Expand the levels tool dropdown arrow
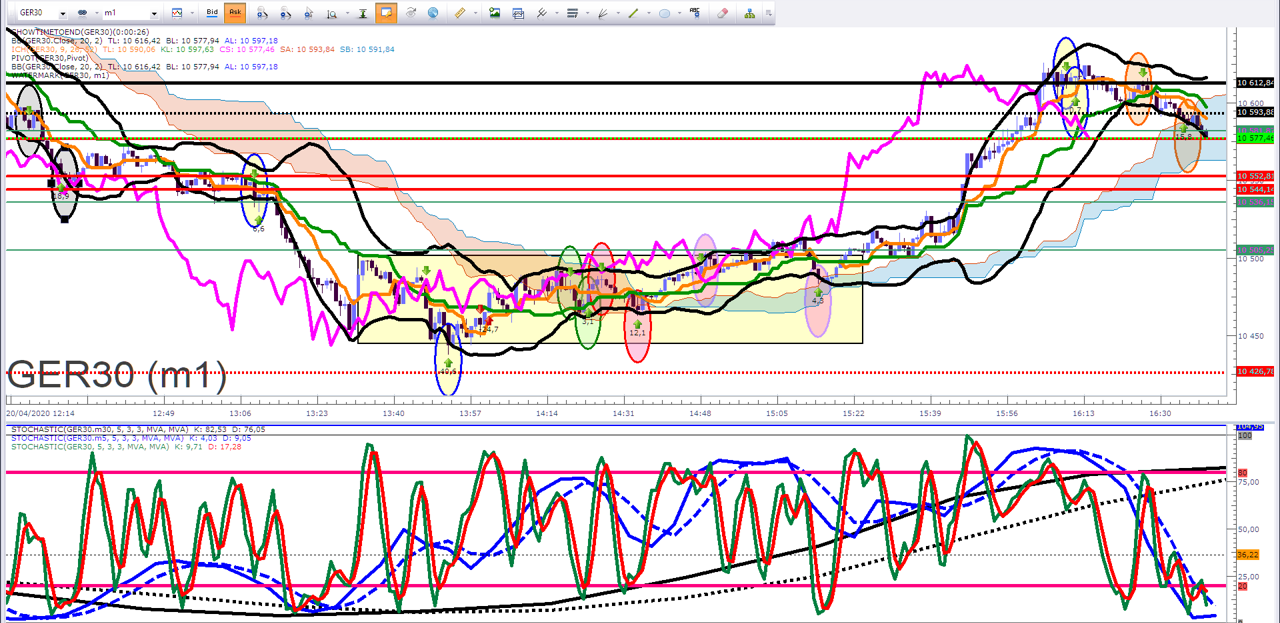The height and width of the screenshot is (623, 1280). [x=587, y=13]
